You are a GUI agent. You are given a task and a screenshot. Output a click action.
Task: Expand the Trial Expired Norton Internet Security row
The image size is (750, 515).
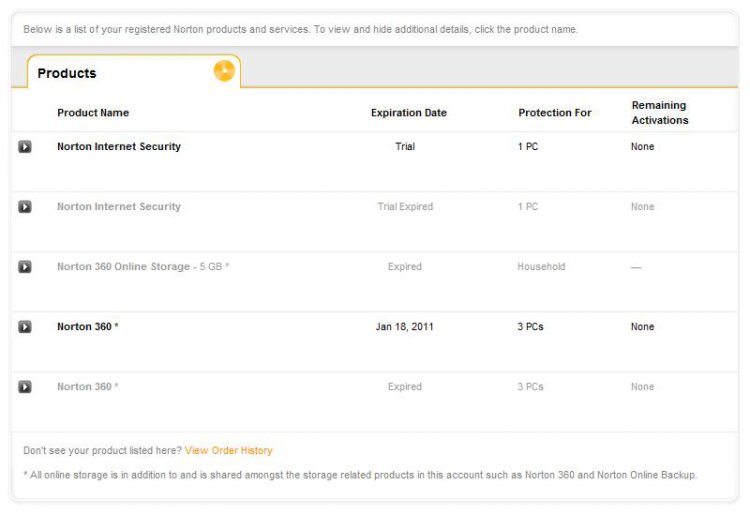tap(25, 207)
